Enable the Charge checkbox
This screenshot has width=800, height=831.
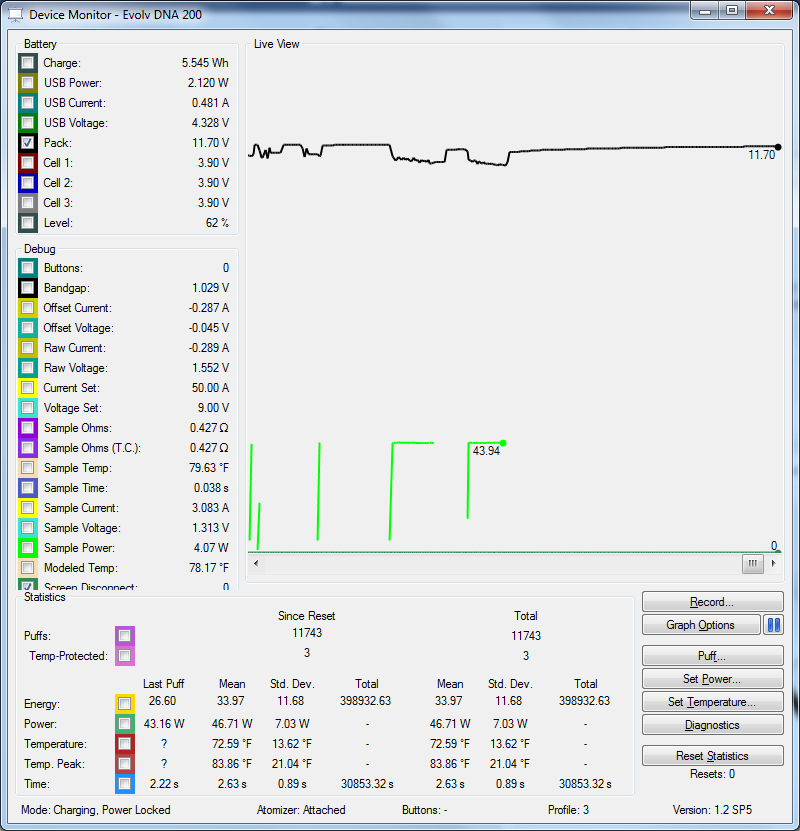pos(27,63)
